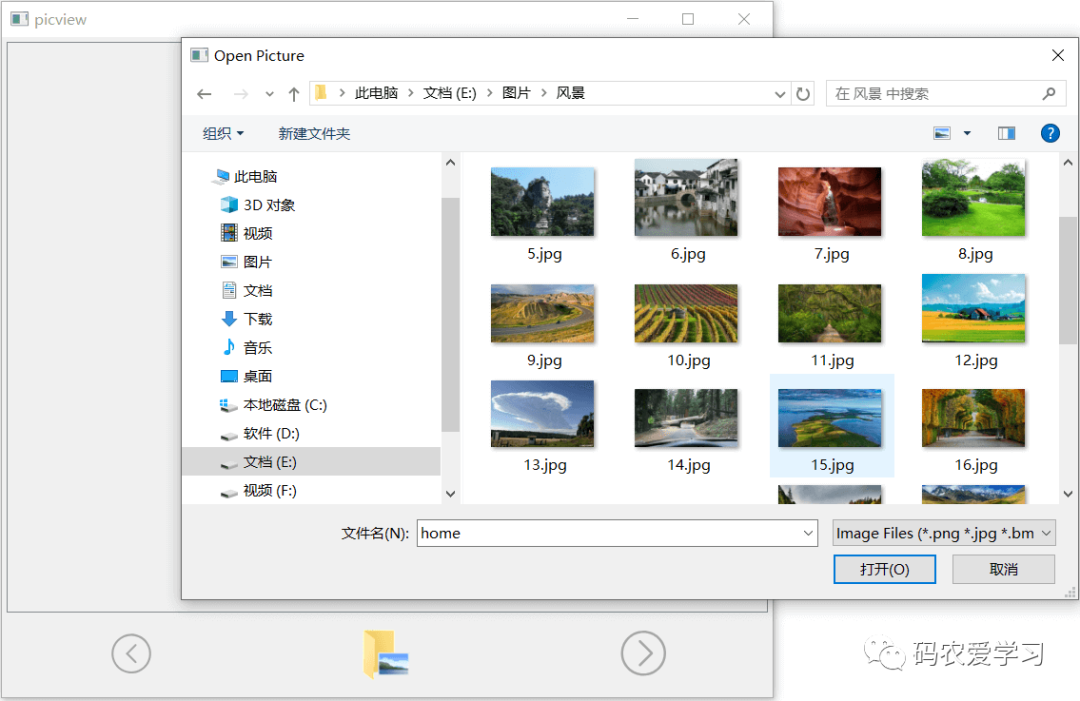The height and width of the screenshot is (701, 1080).
Task: Select 本地磁盘 (C:) drive
Action: tap(273, 405)
